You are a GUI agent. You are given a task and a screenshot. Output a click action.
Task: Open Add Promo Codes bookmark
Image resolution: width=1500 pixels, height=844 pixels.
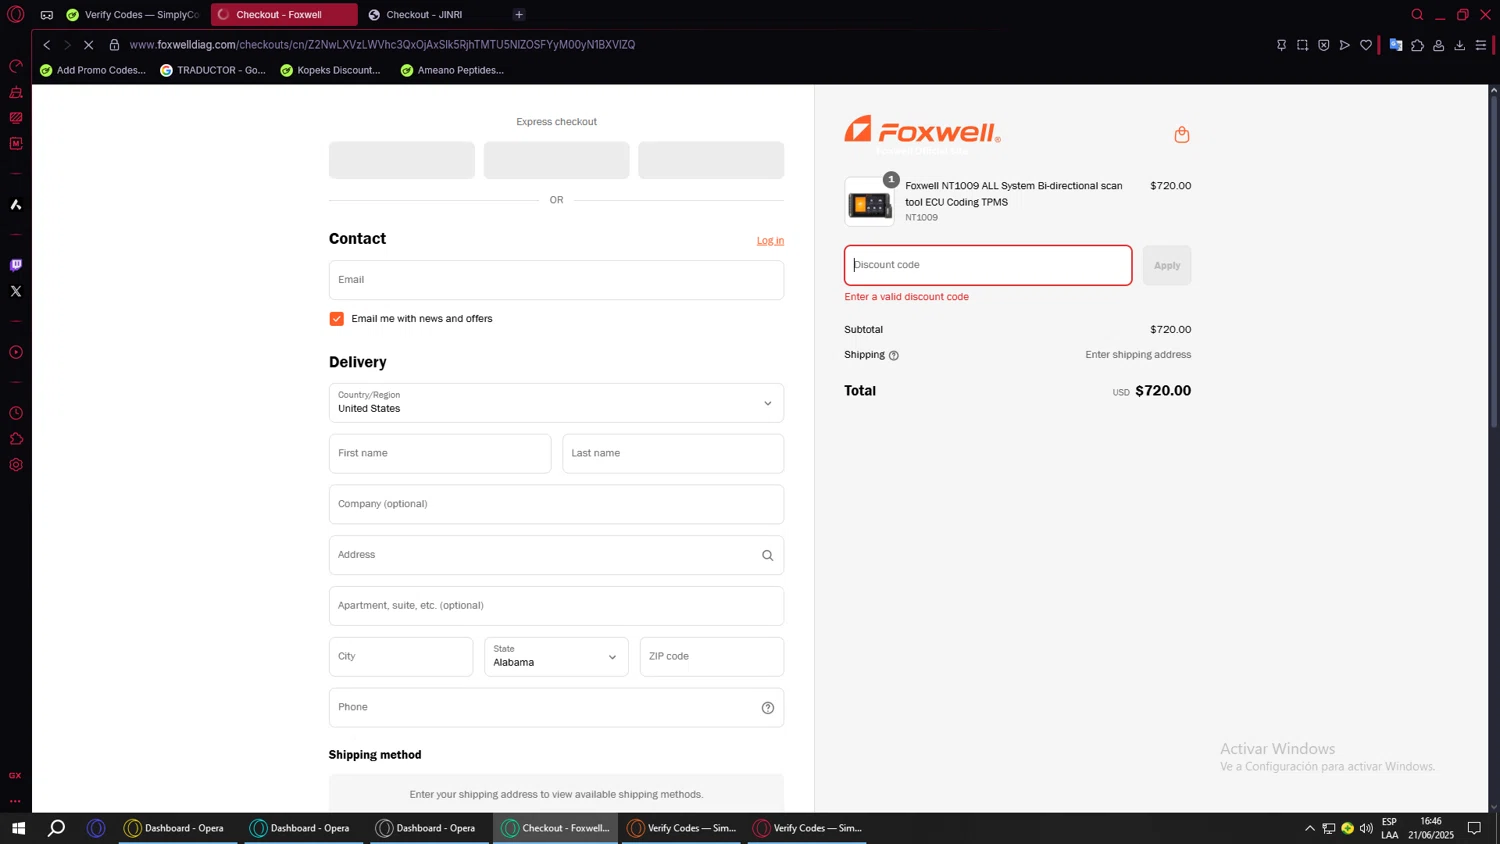point(93,70)
